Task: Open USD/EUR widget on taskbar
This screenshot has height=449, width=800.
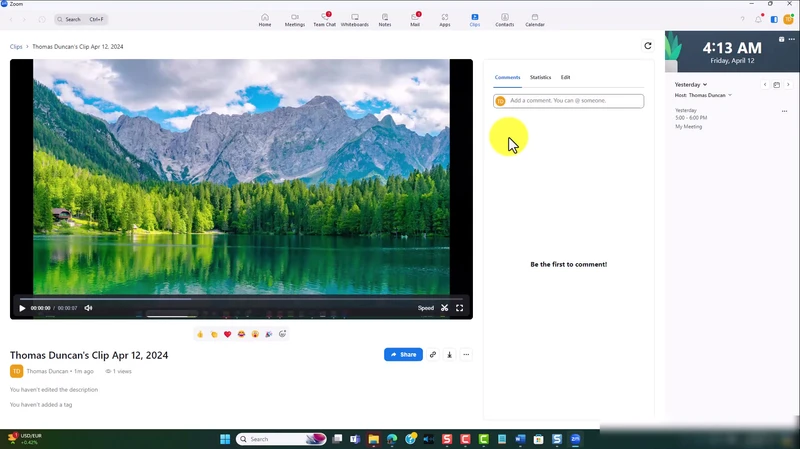Action: pos(24,439)
